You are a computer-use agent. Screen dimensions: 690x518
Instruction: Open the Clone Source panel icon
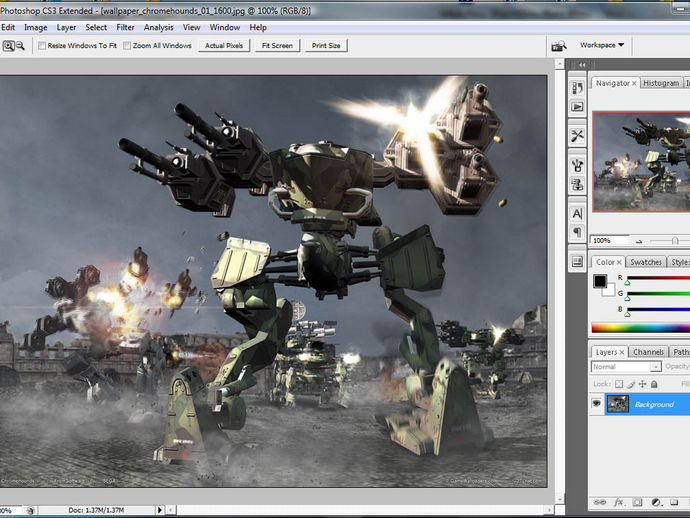(577, 185)
